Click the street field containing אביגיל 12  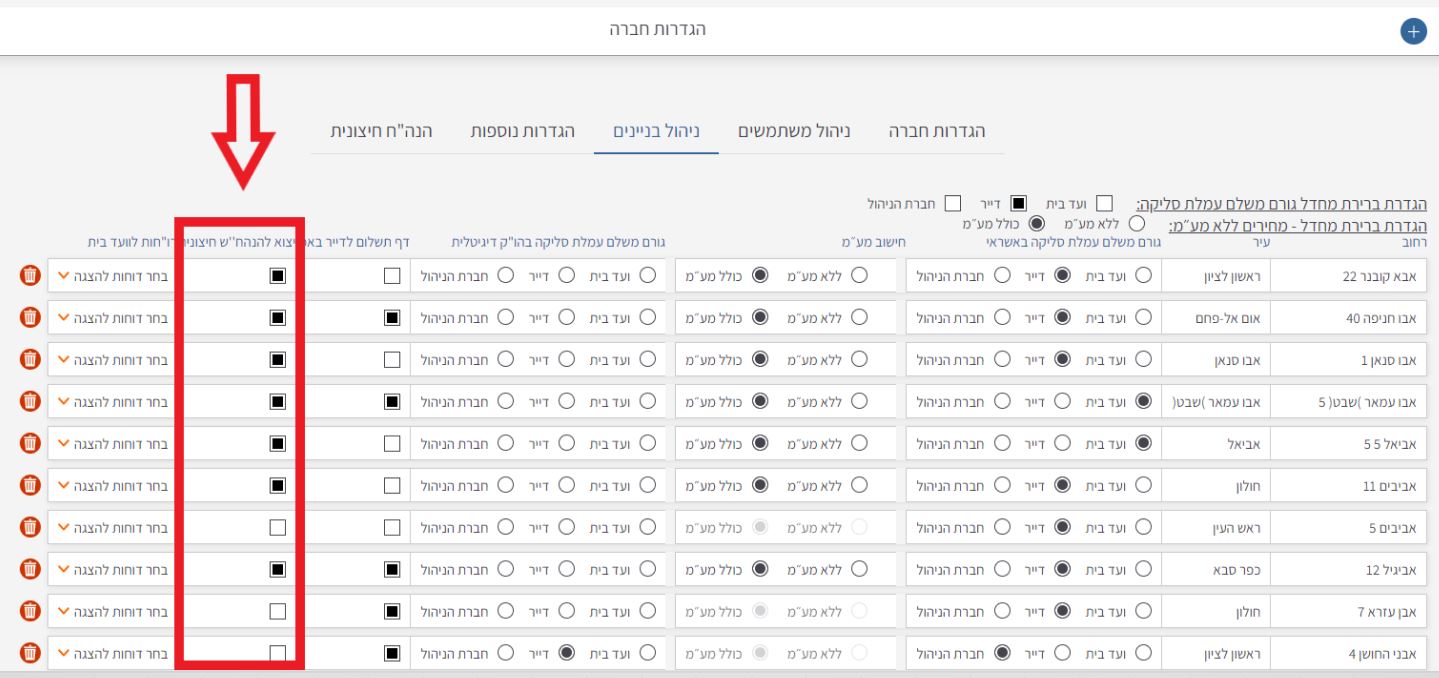pos(1352,569)
